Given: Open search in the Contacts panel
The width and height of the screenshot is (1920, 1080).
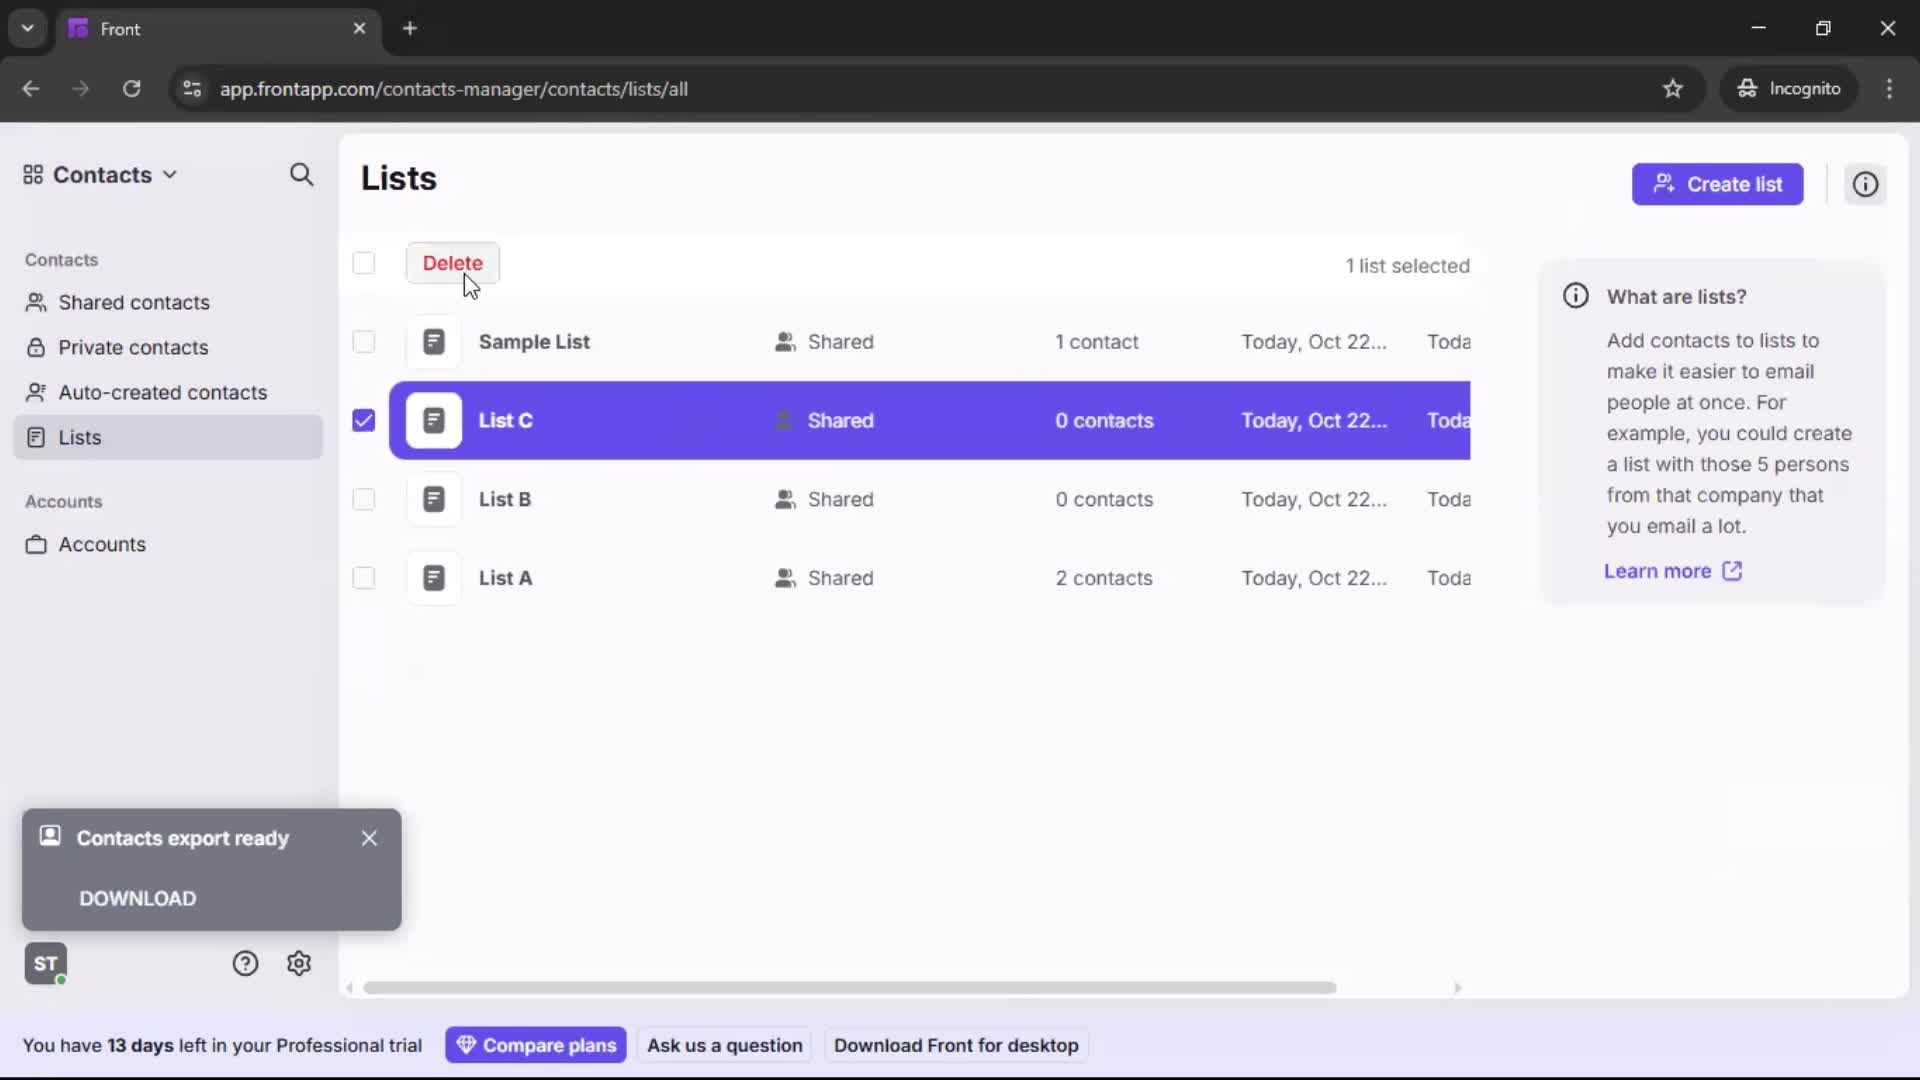Looking at the screenshot, I should click(300, 175).
